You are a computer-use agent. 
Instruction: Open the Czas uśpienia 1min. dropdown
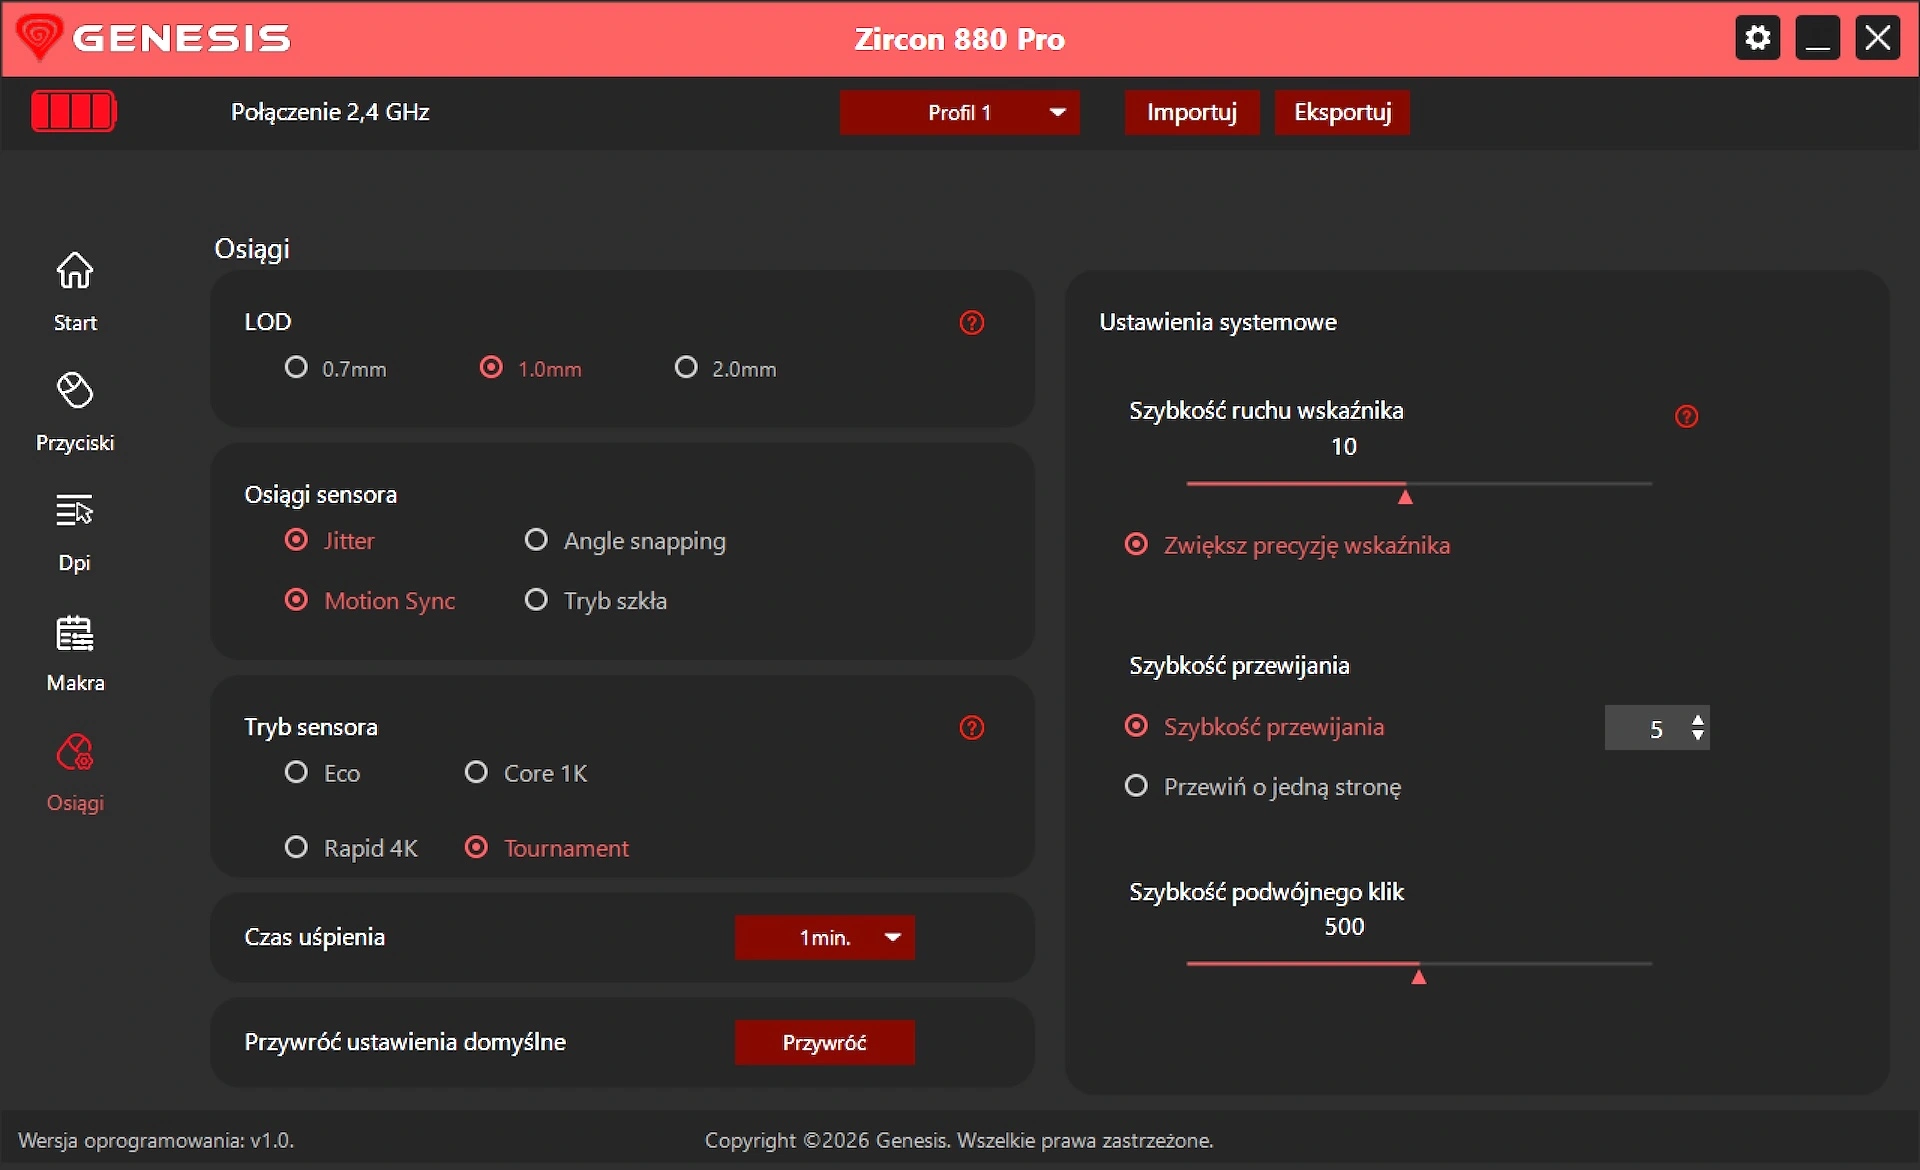tap(825, 937)
